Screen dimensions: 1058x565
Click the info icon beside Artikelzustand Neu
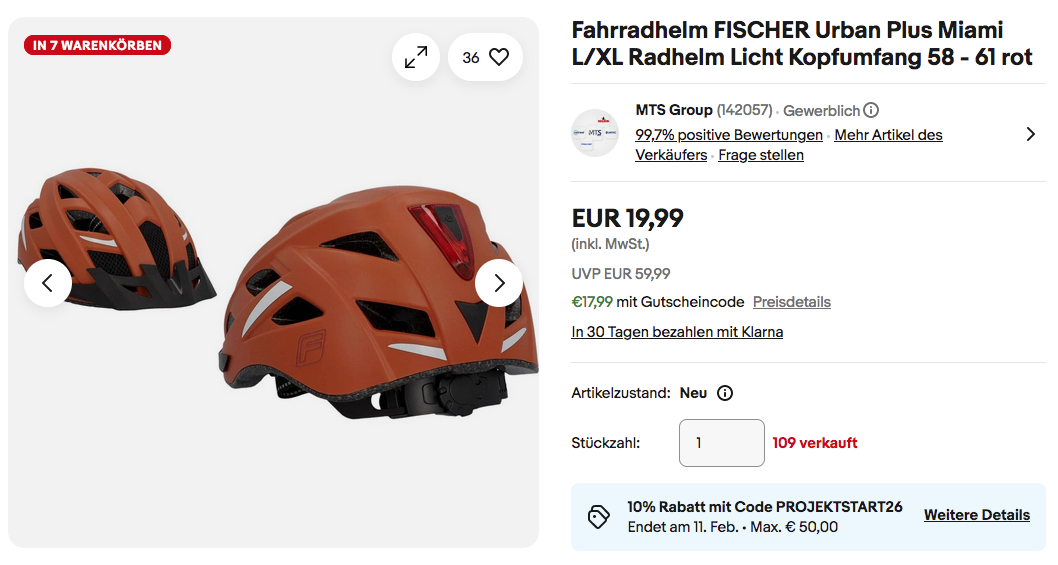[x=725, y=393]
